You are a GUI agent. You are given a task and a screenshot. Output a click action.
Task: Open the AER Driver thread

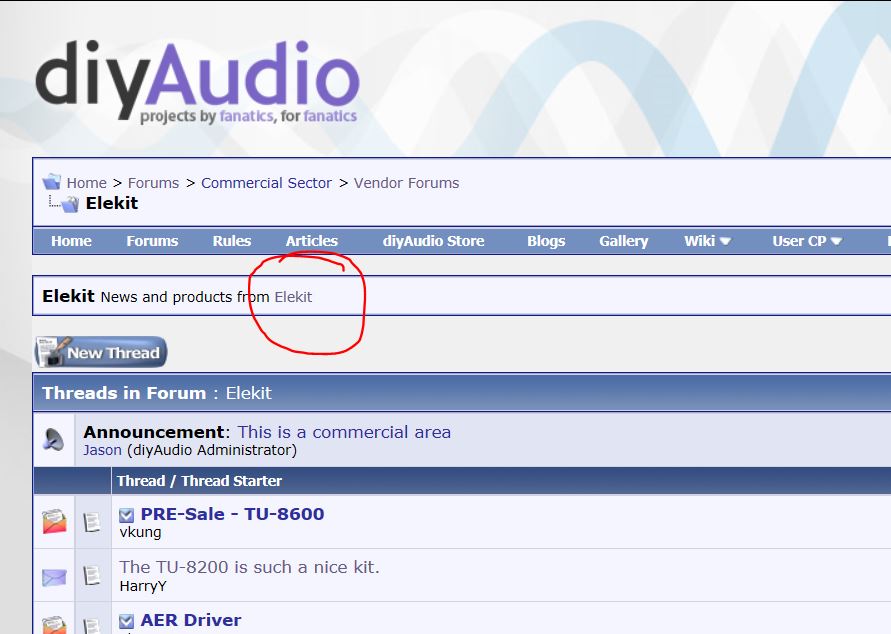(191, 620)
